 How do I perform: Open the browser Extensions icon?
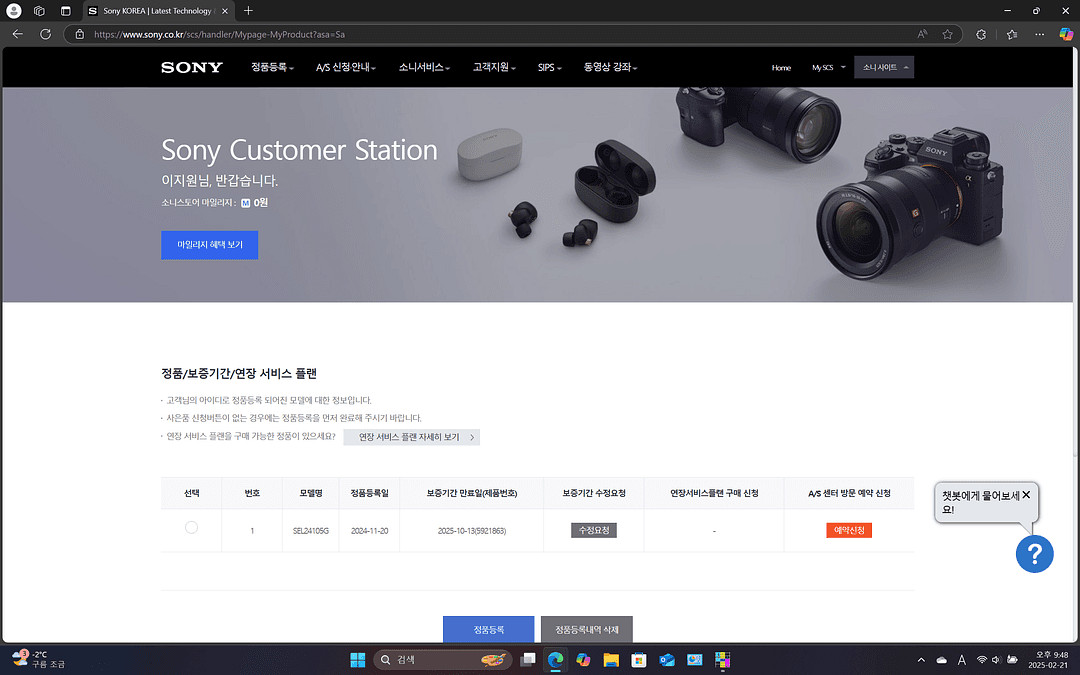coord(981,34)
